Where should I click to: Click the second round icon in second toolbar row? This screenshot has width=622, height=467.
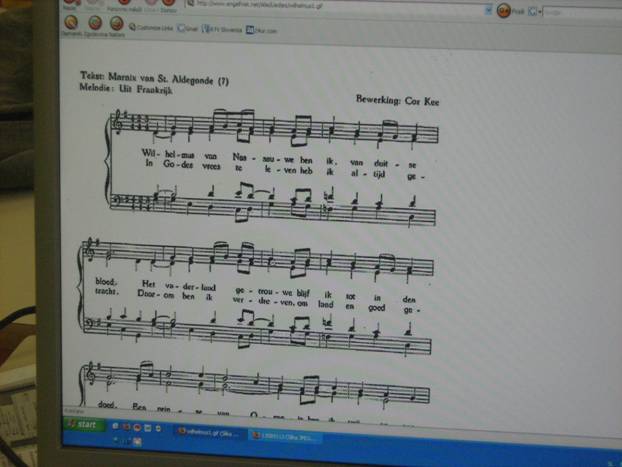coord(94,21)
